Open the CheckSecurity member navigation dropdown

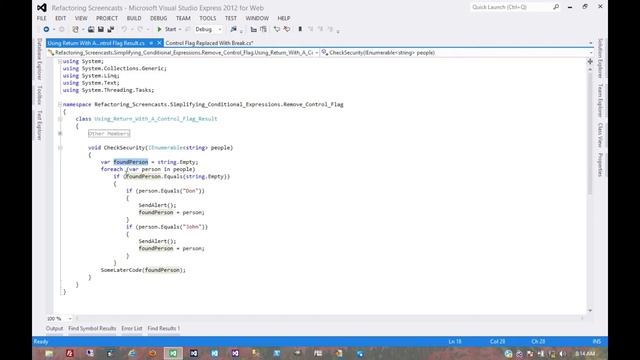590,53
